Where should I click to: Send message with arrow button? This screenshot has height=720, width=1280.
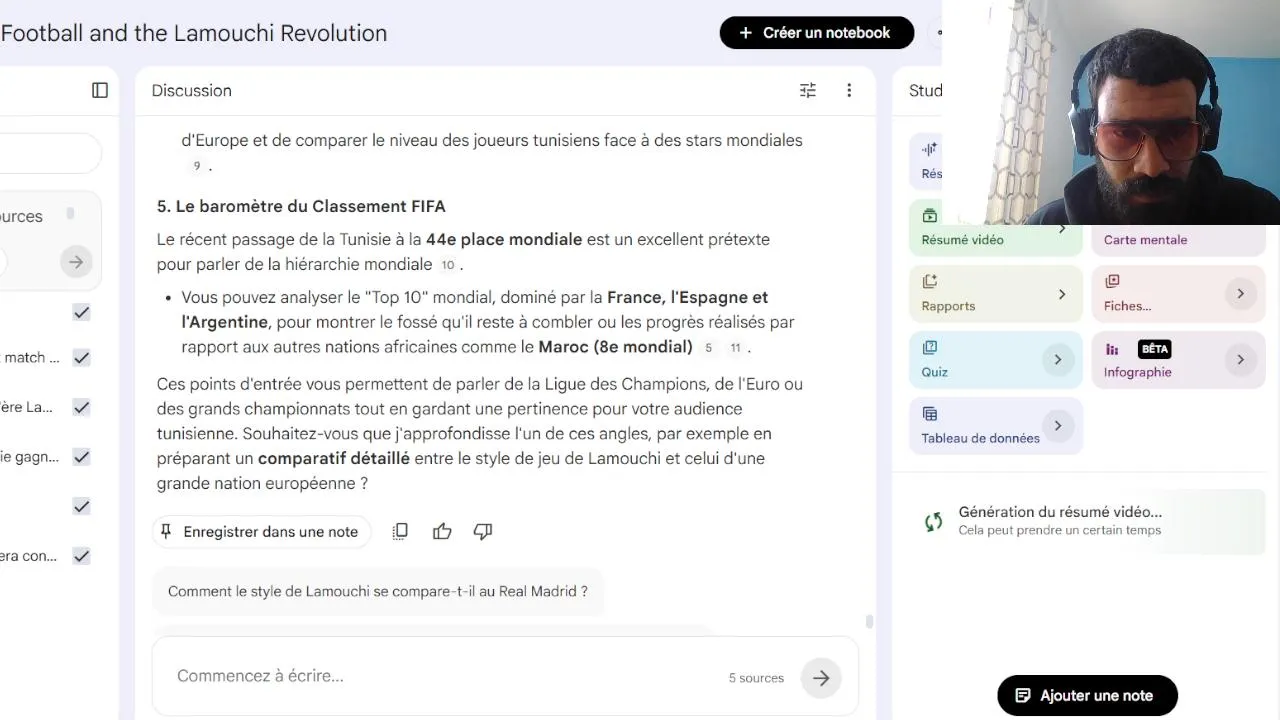pyautogui.click(x=821, y=678)
